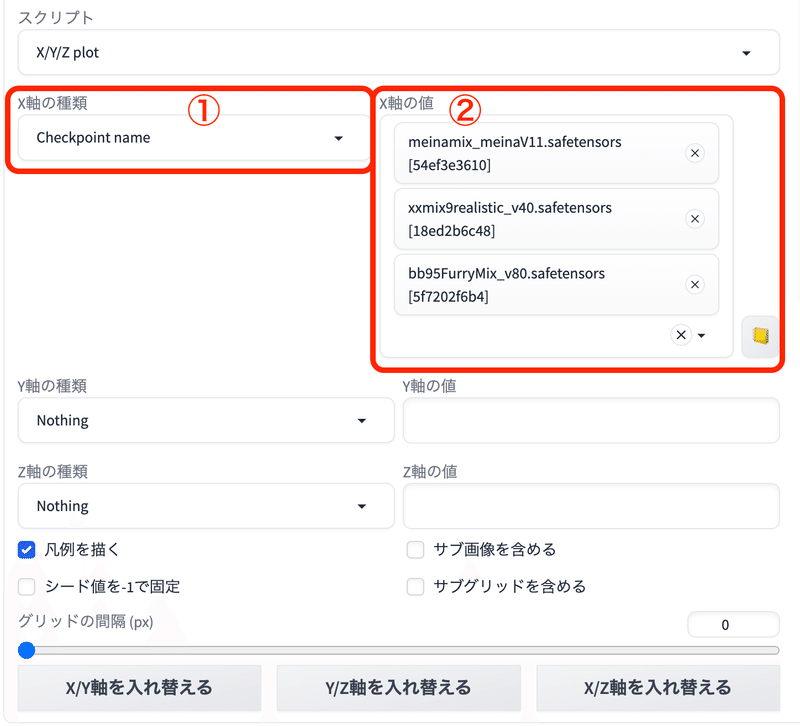Enable サブグリッドを含める checkbox
The image size is (800, 726).
point(415,587)
